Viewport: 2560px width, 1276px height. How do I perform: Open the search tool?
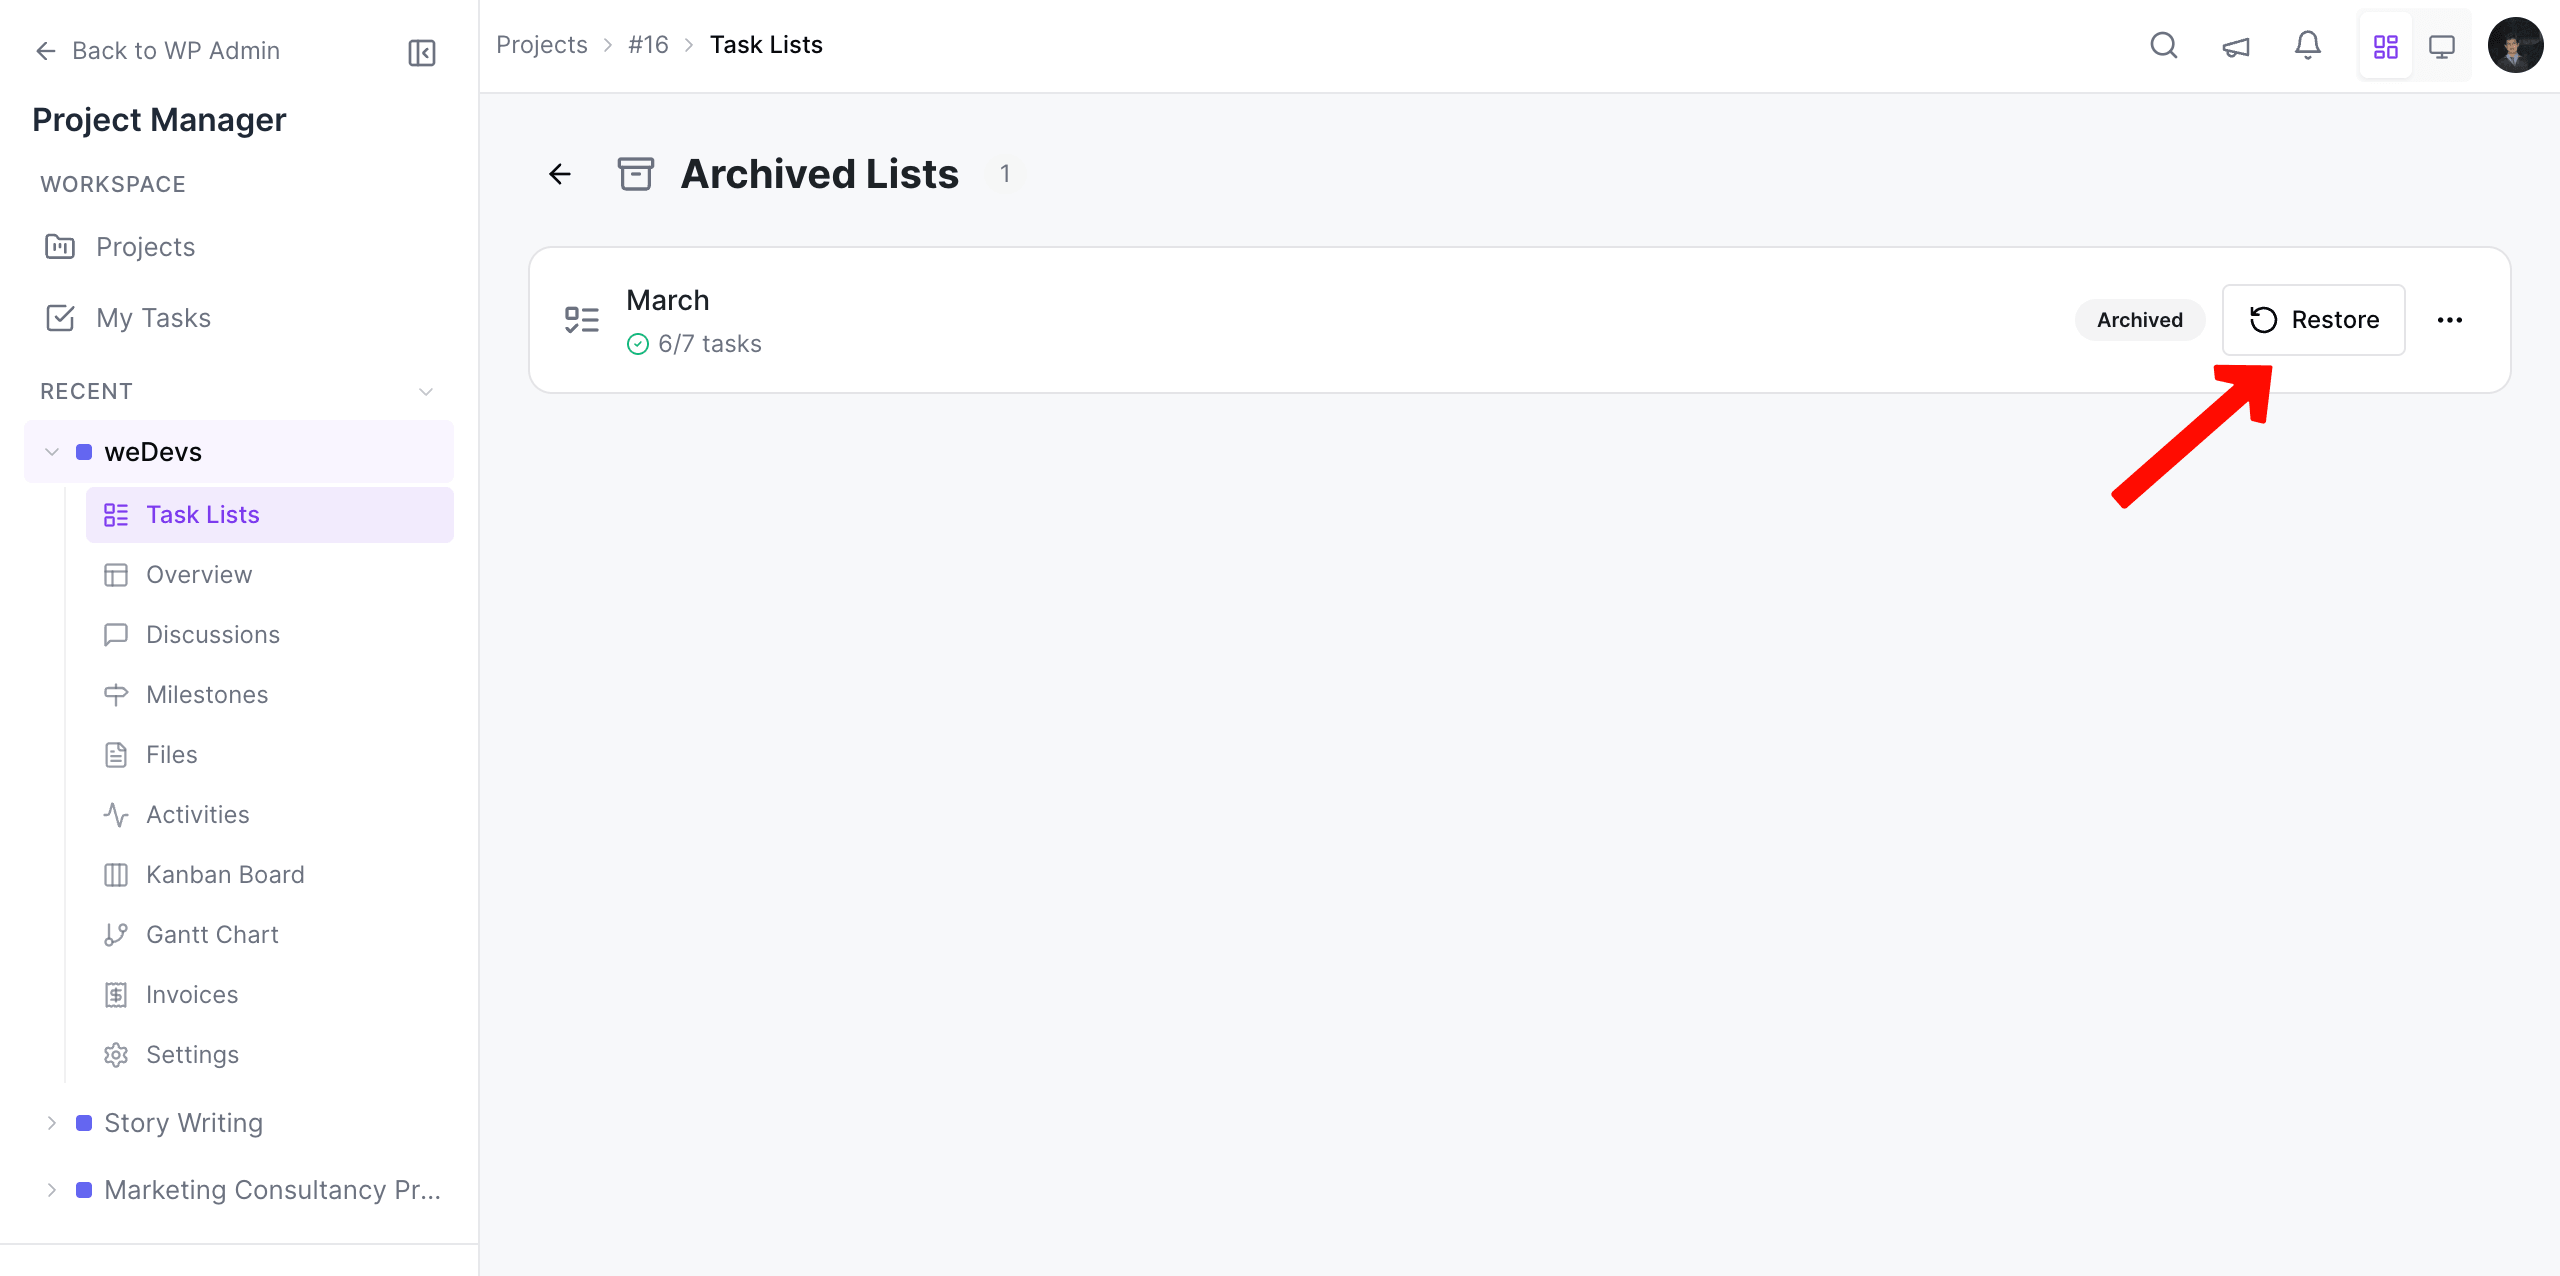(2163, 45)
